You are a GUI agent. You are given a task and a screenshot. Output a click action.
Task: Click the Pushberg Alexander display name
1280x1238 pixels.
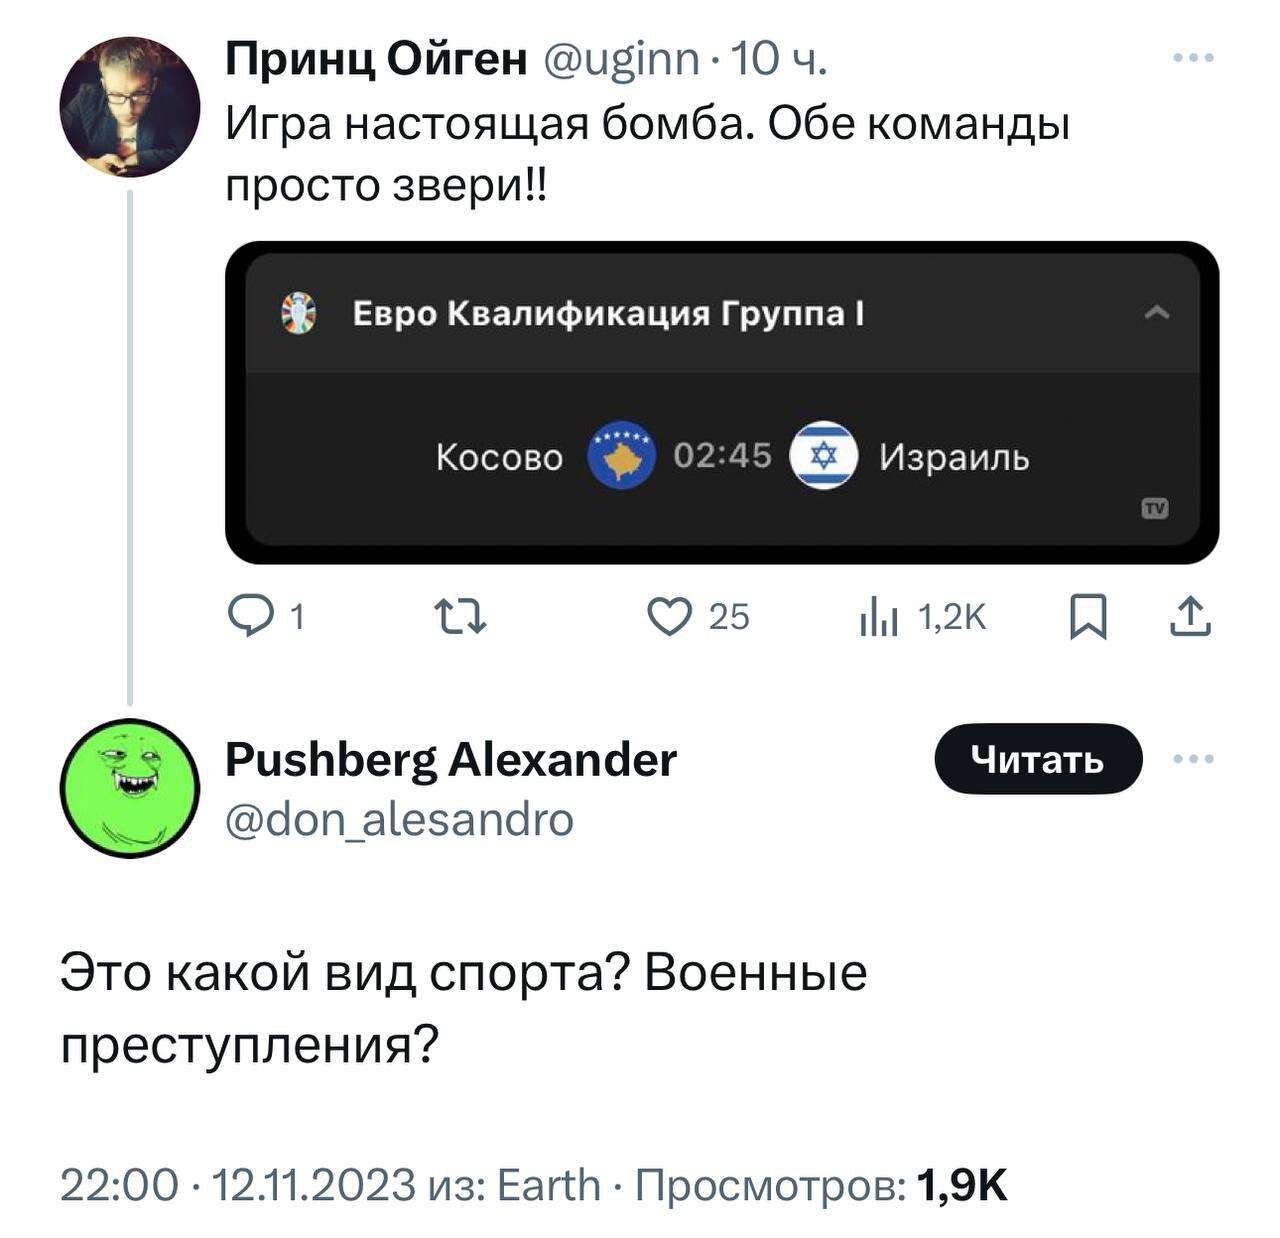pos(451,760)
